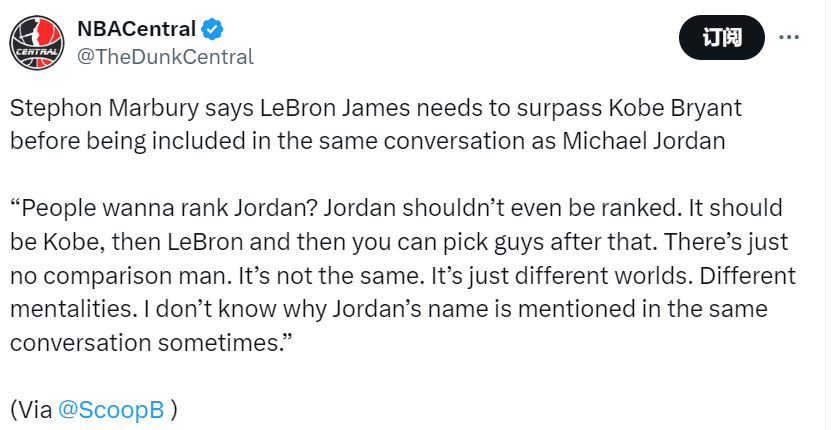Click "LeBron James" in the first line

[x=325, y=108]
